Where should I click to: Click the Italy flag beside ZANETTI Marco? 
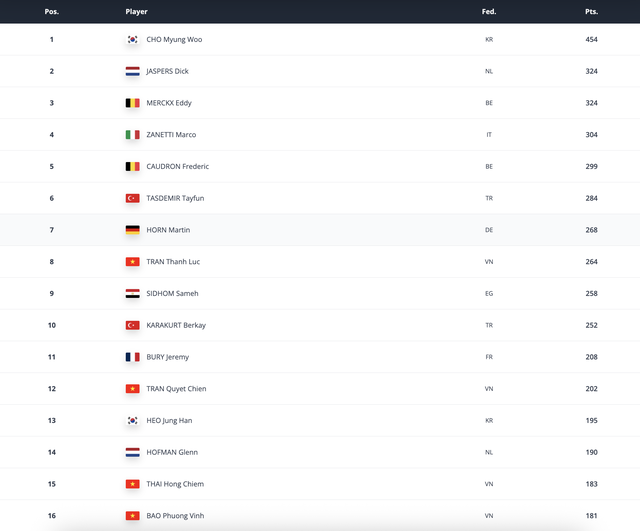(132, 135)
